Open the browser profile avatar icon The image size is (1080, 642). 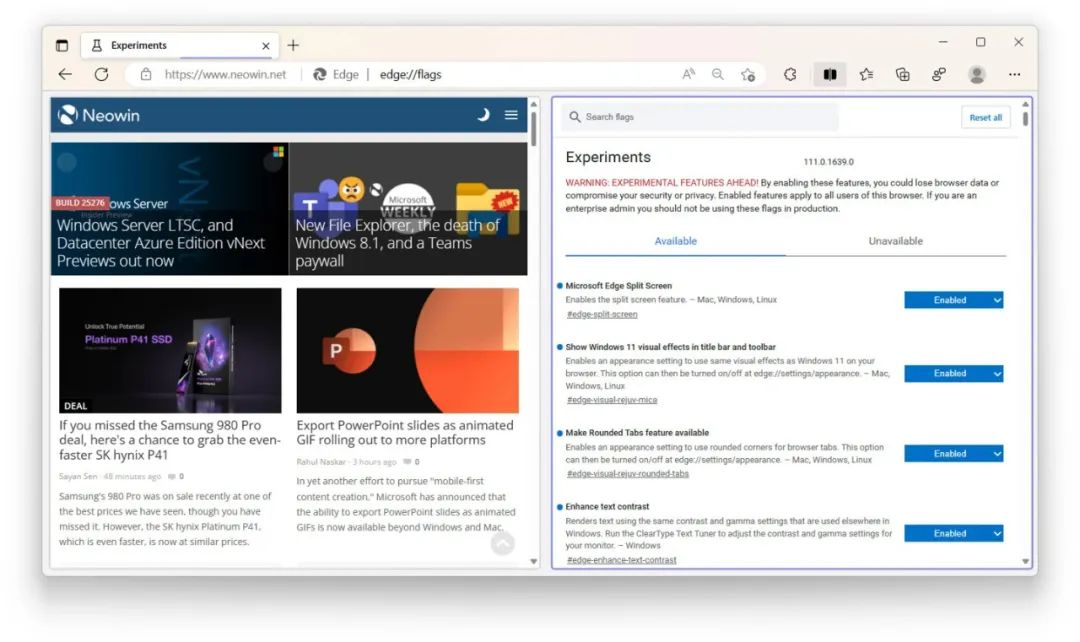[976, 74]
